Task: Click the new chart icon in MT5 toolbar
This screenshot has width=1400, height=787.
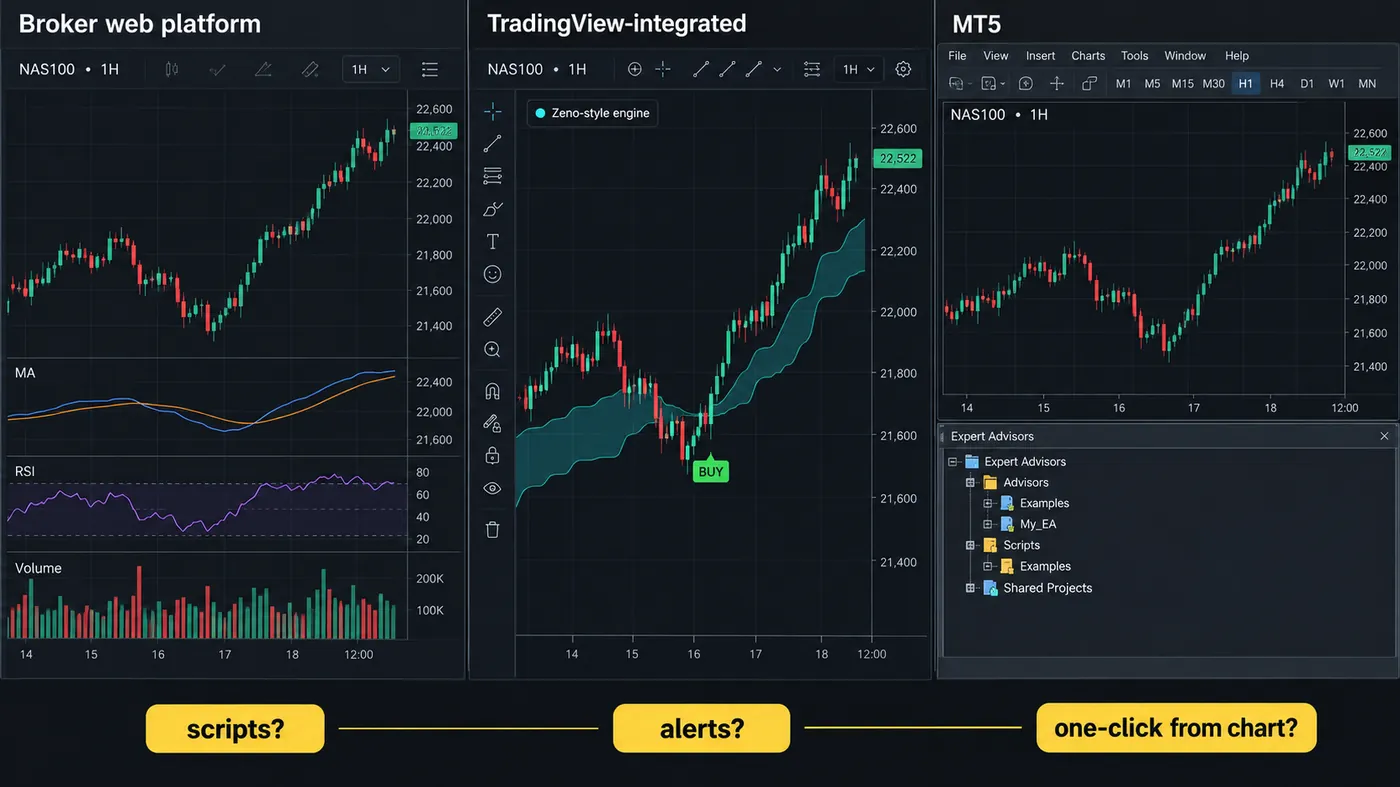Action: tap(958, 84)
